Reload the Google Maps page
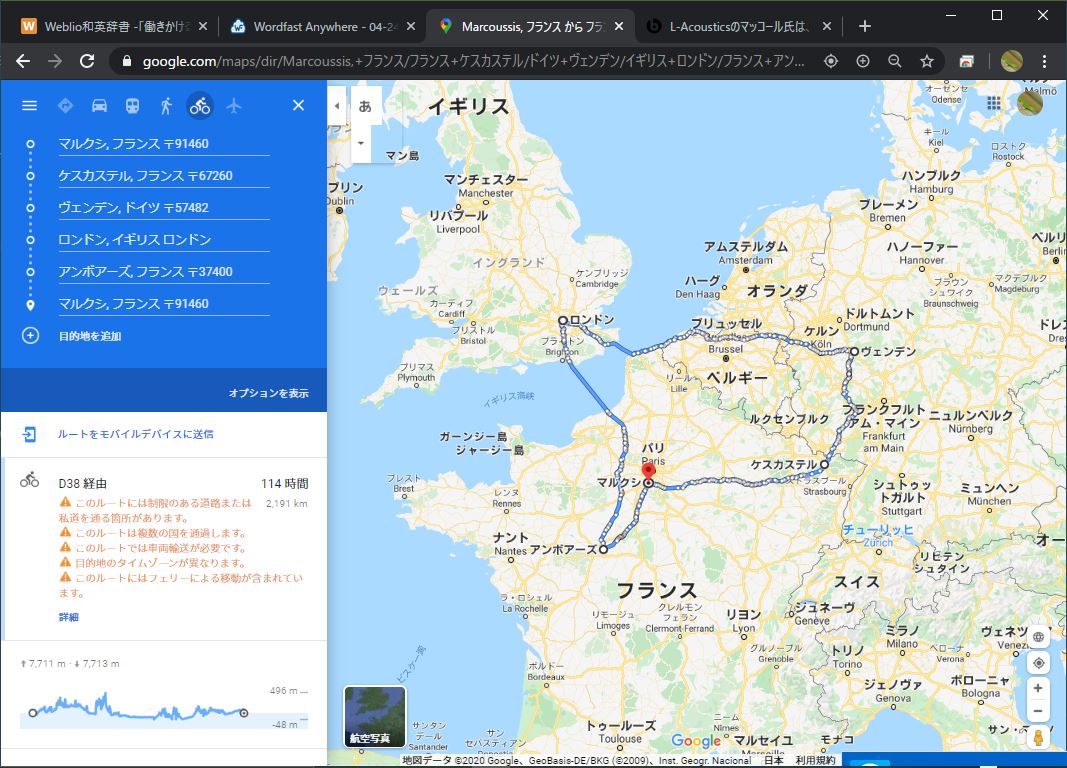This screenshot has height=768, width=1067. coord(87,61)
